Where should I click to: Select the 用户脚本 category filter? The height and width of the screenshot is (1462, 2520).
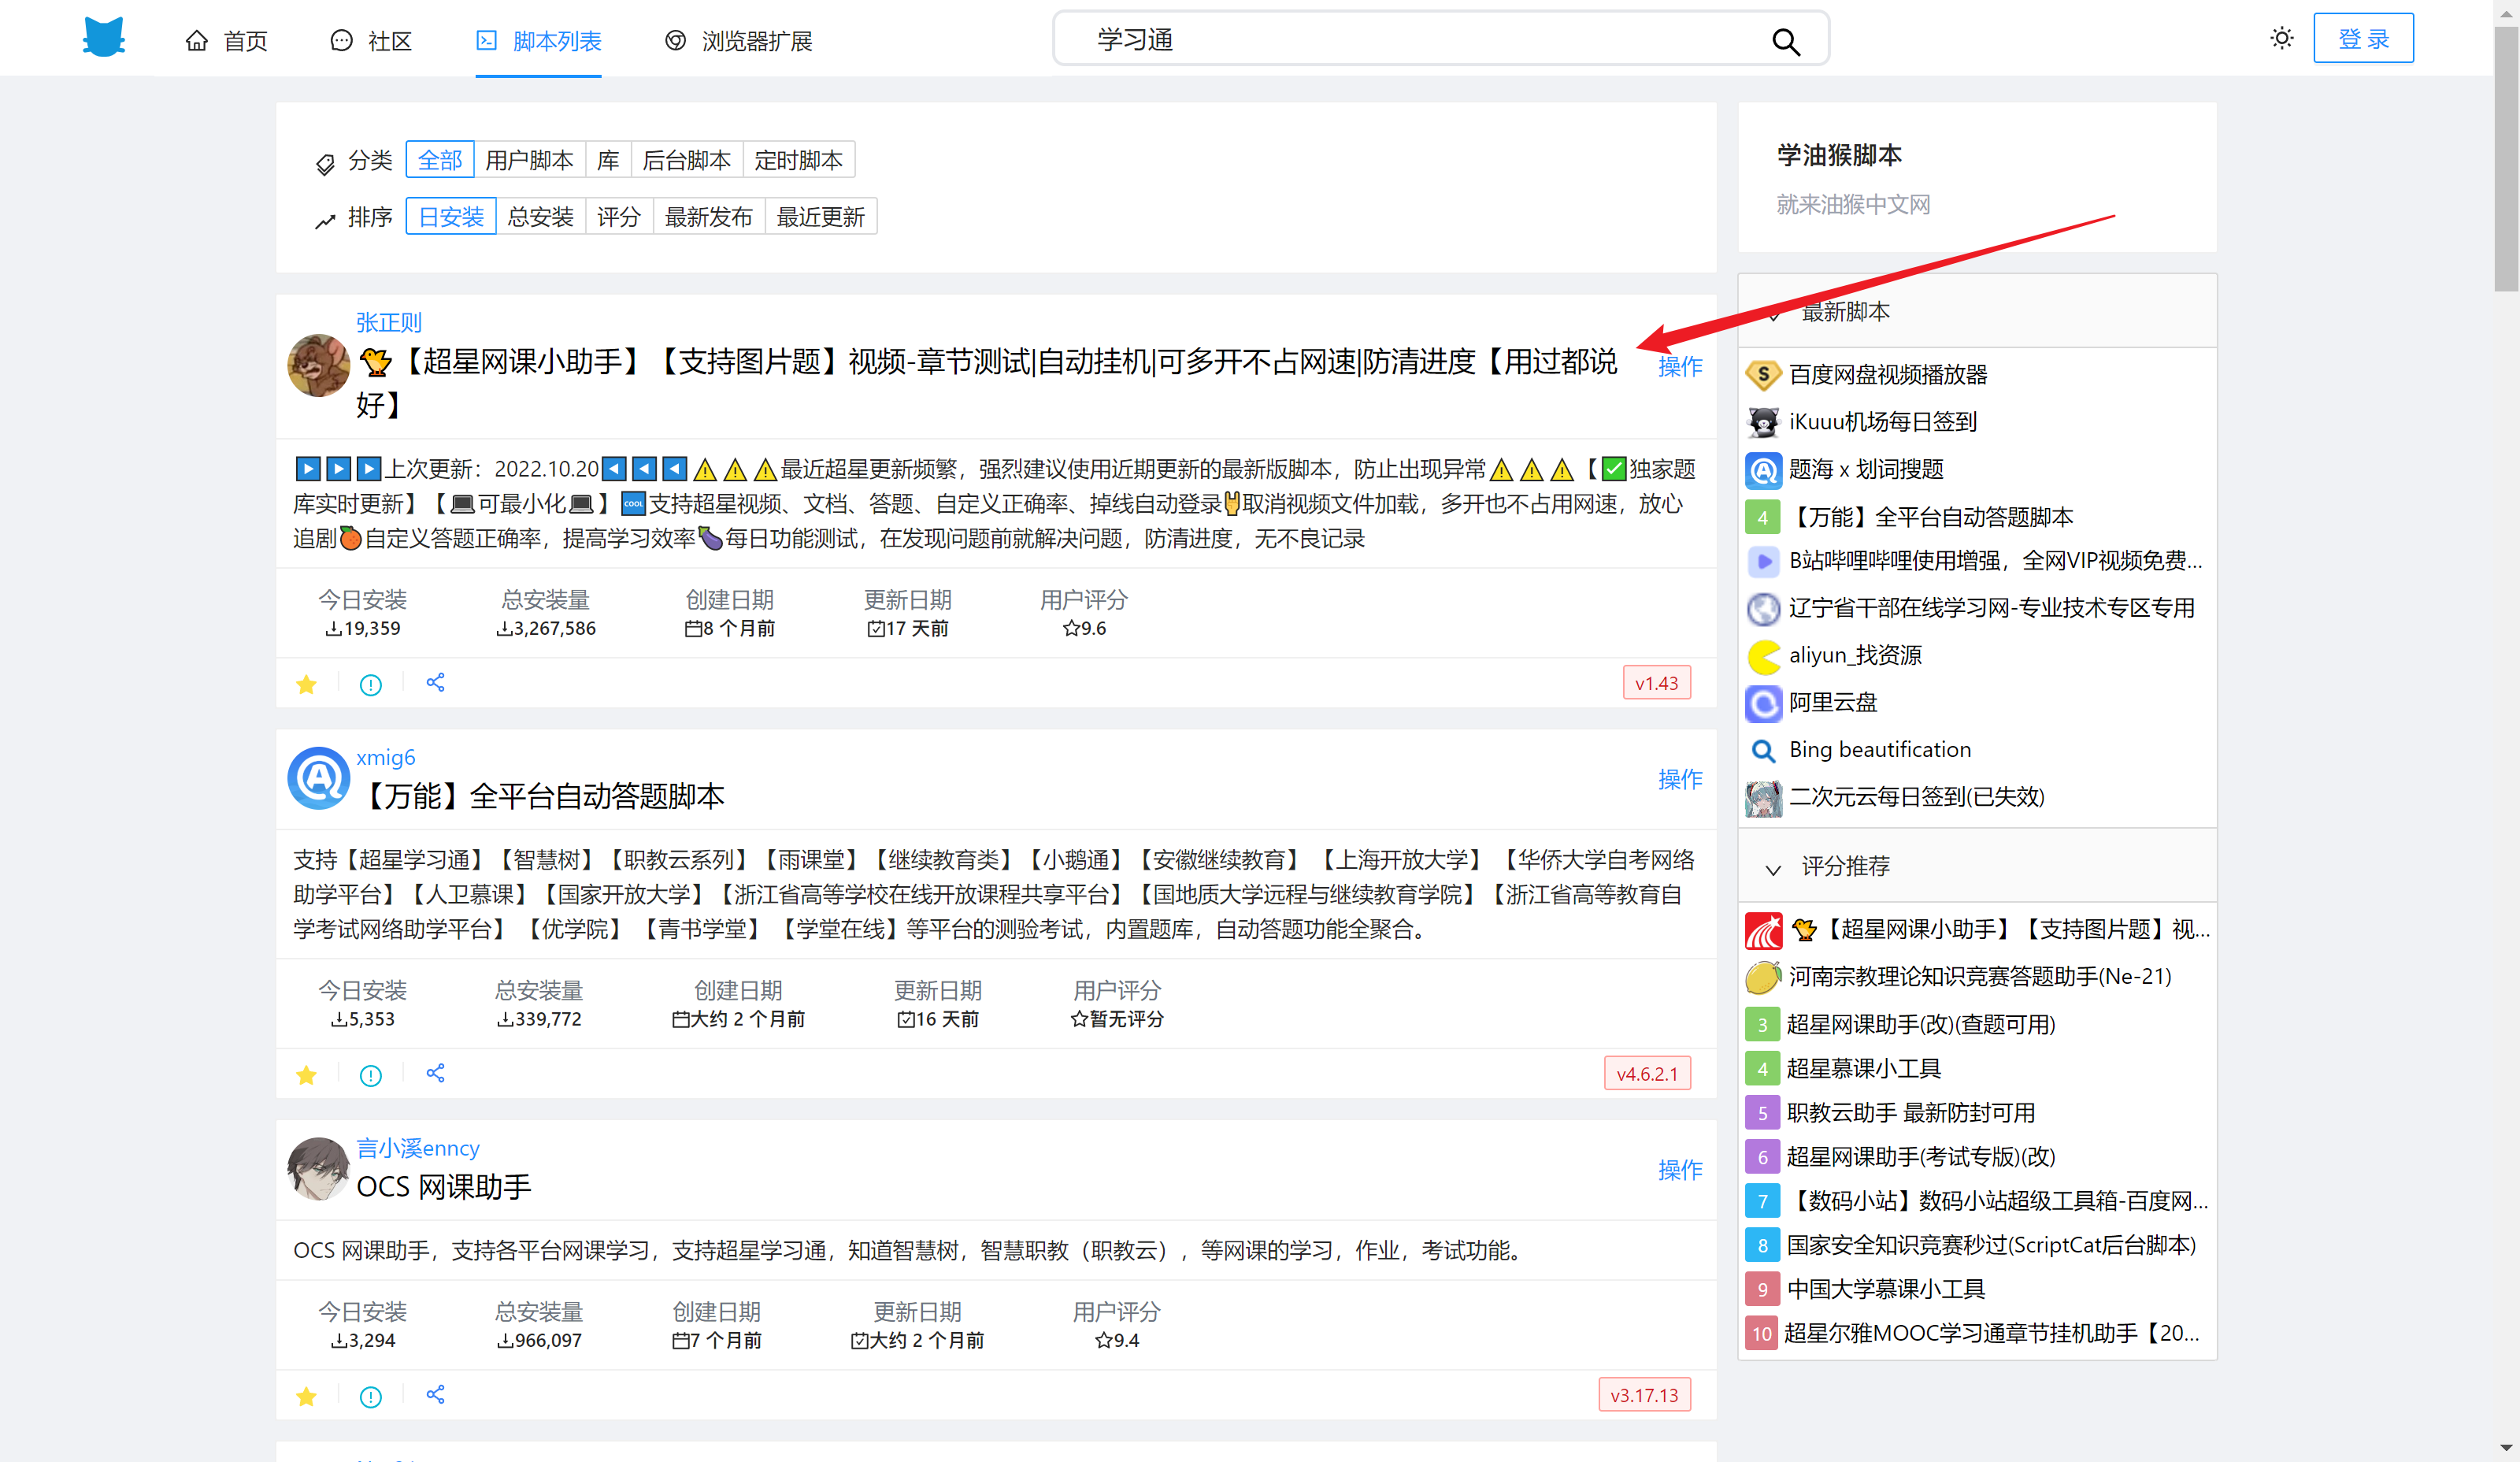530,159
